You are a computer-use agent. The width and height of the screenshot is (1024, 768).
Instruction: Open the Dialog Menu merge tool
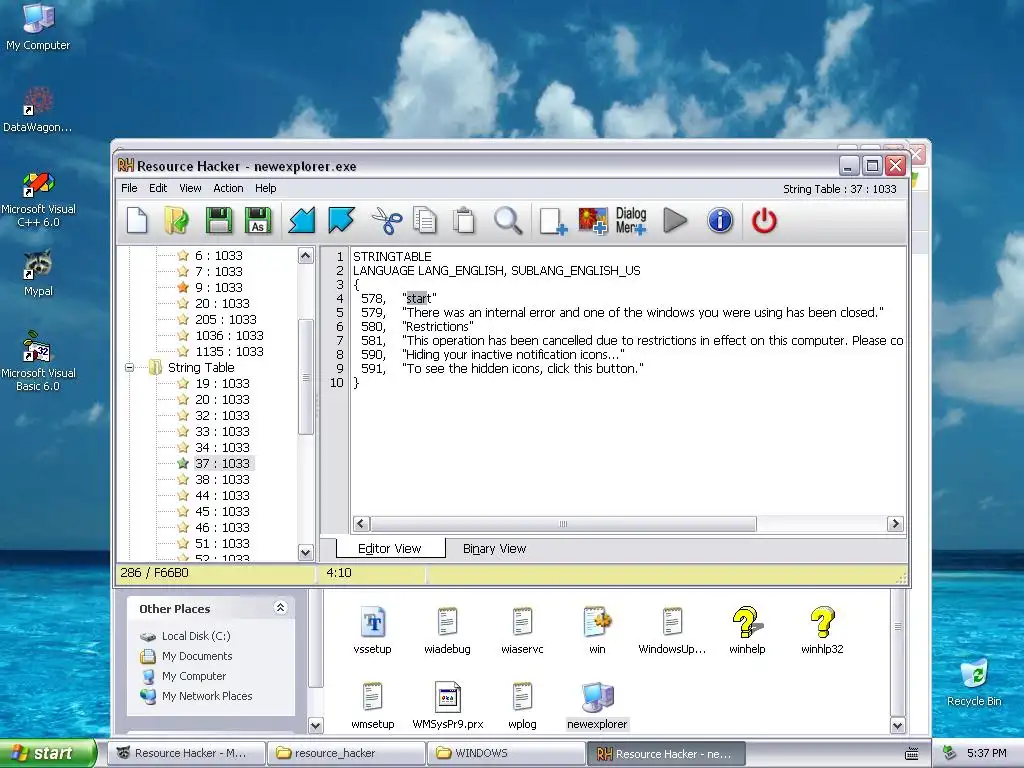pos(631,221)
